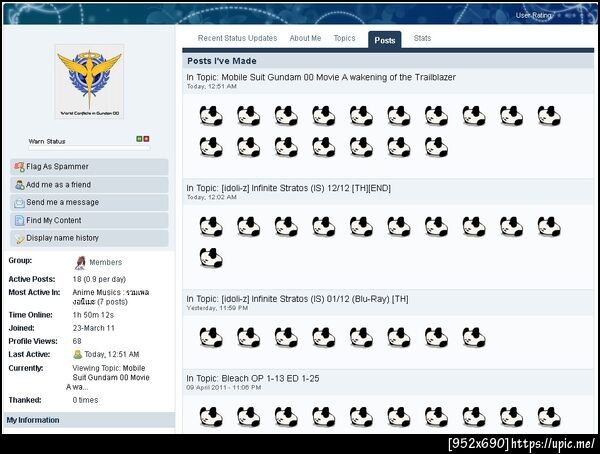The image size is (600, 454).
Task: Click first panda in Infinite Stratos 01/12 post
Action: tap(211, 337)
